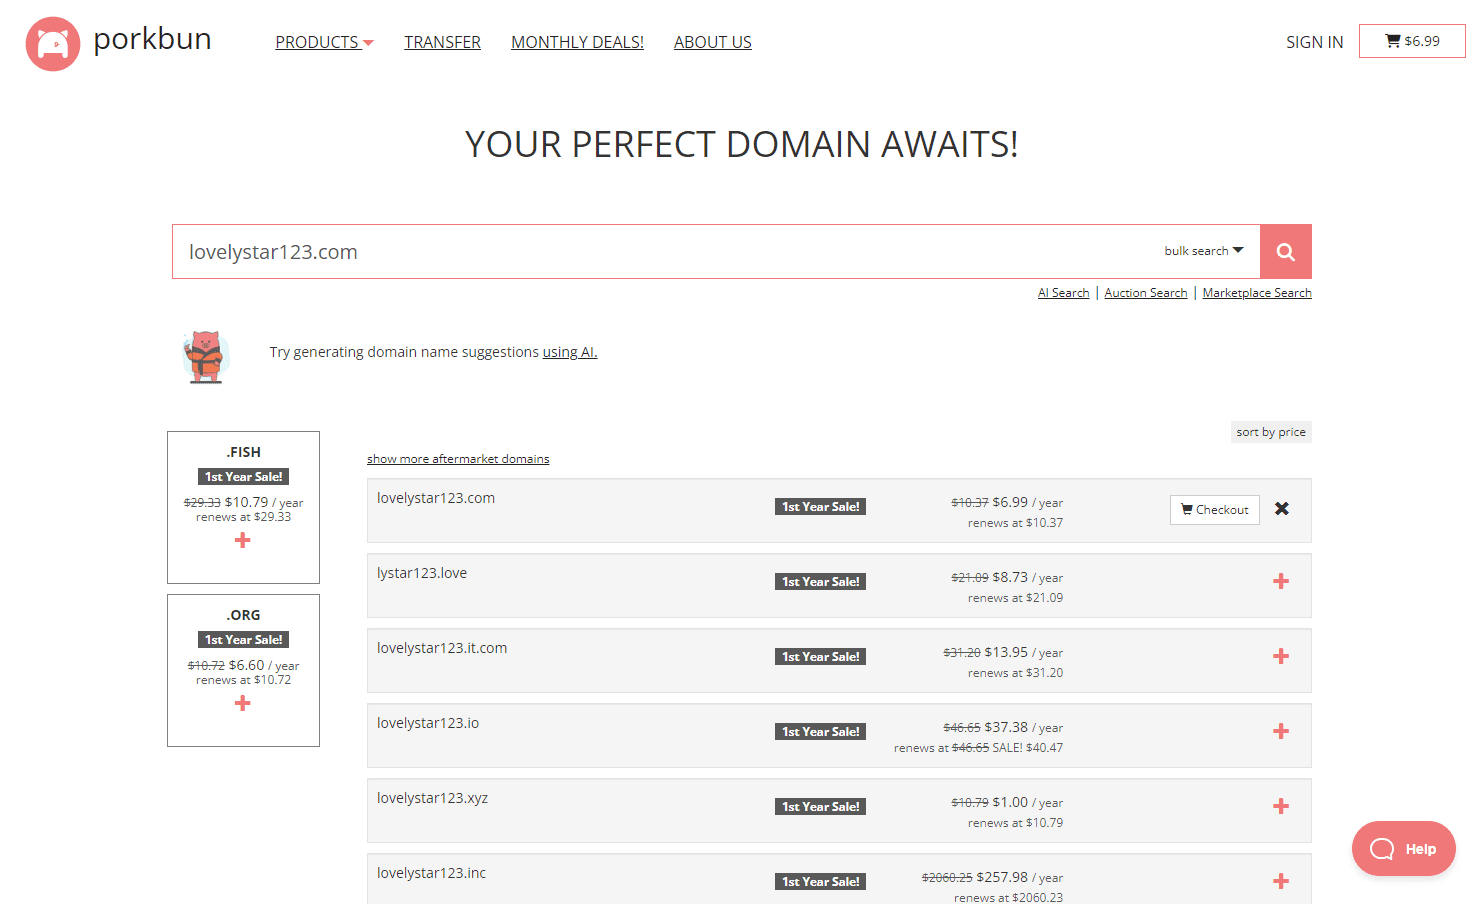This screenshot has width=1472, height=904.
Task: Click 1st Year Sale! badge on .ORG card
Action: point(244,640)
